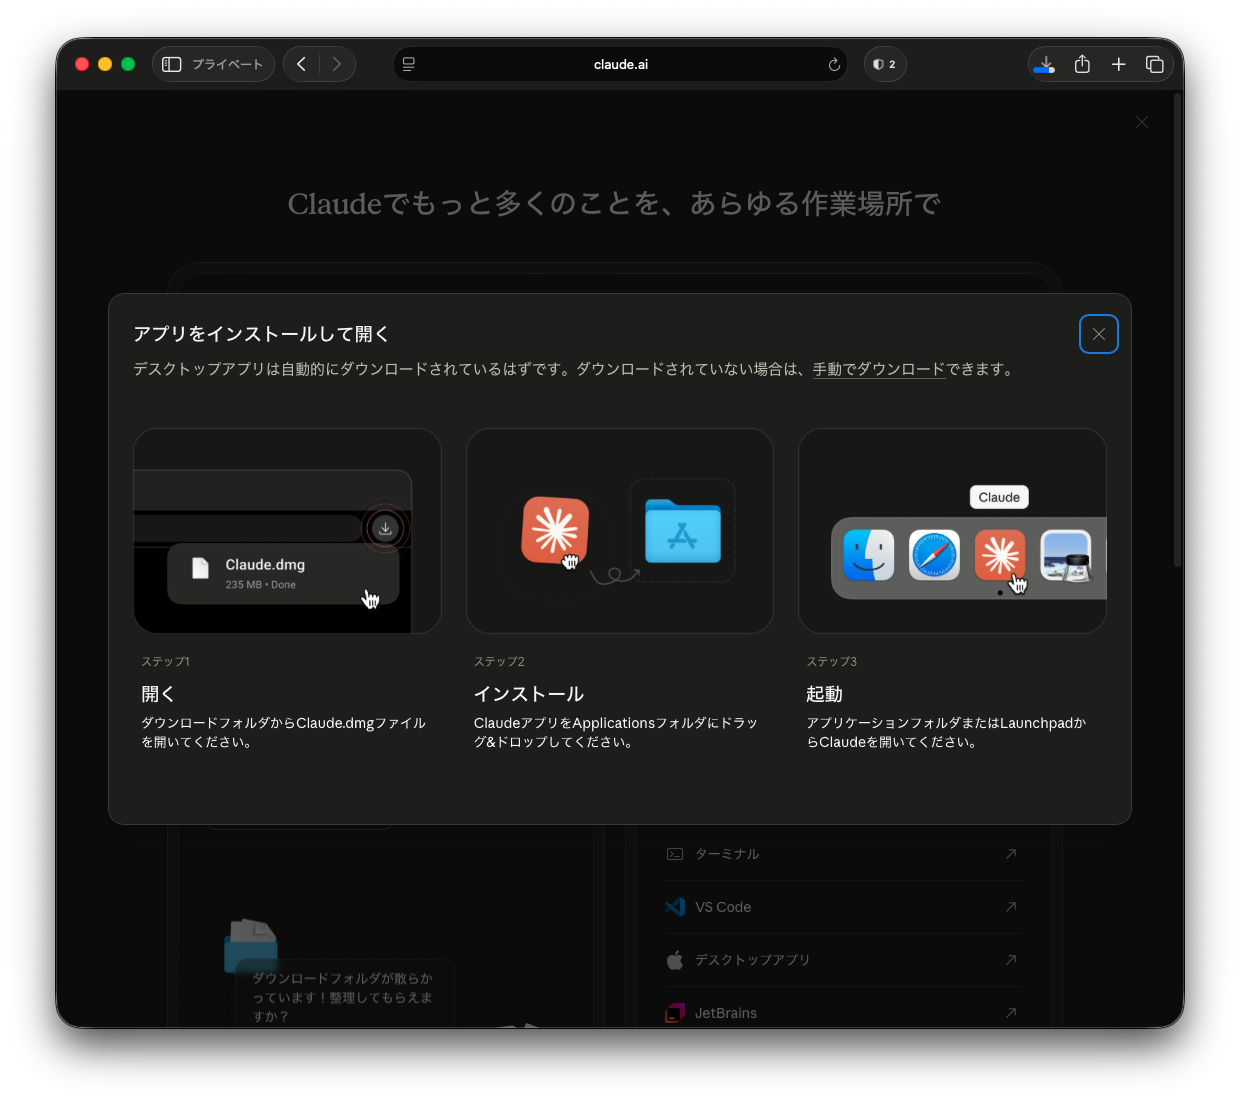Click the claude.ai address field
This screenshot has width=1240, height=1102.
(620, 64)
